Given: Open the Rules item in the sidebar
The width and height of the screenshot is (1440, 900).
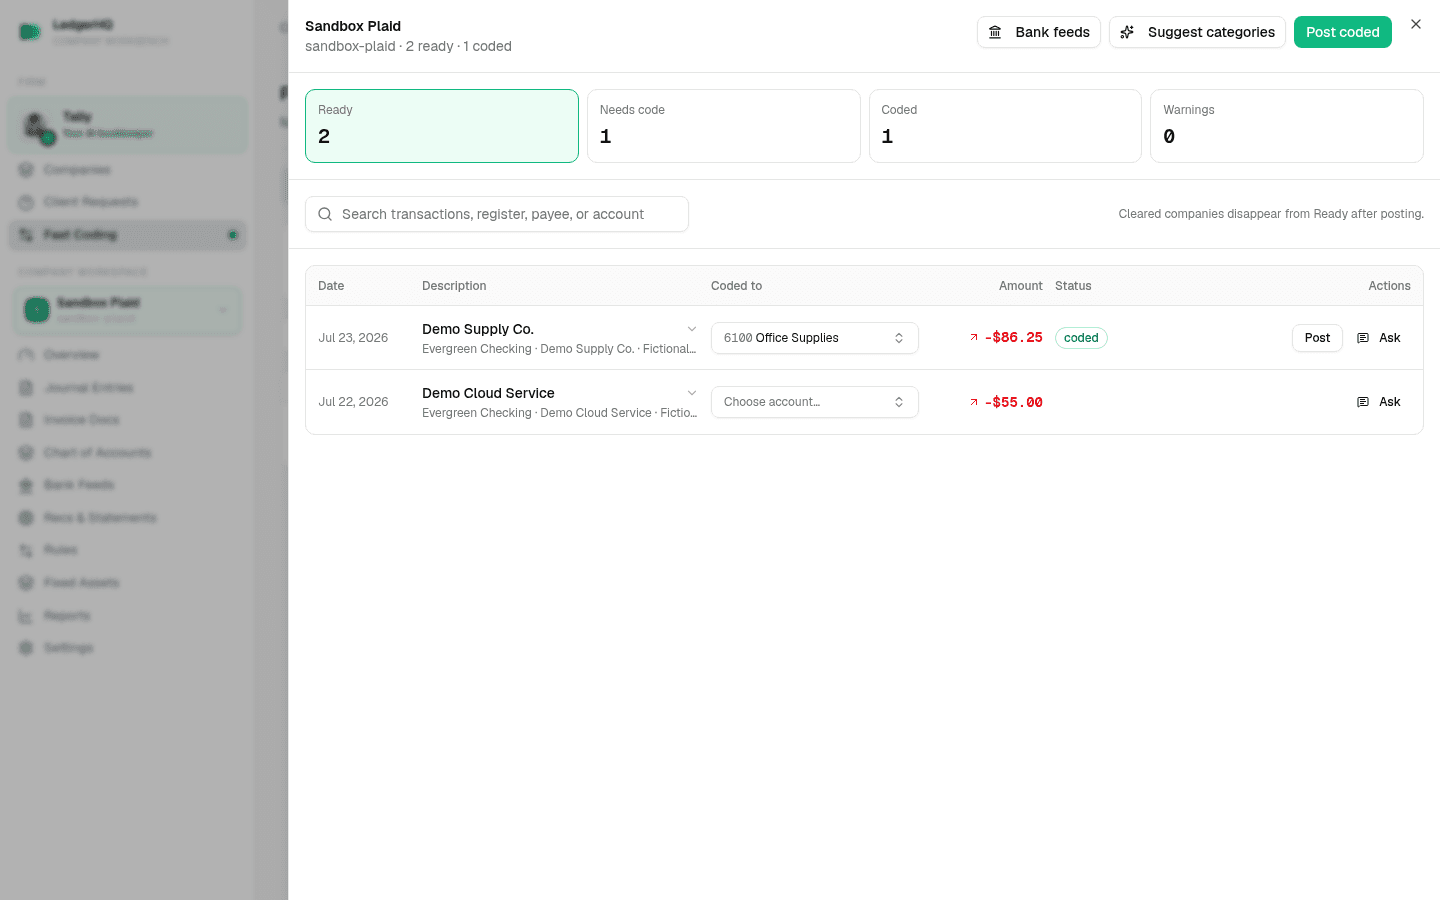Looking at the screenshot, I should (128, 550).
